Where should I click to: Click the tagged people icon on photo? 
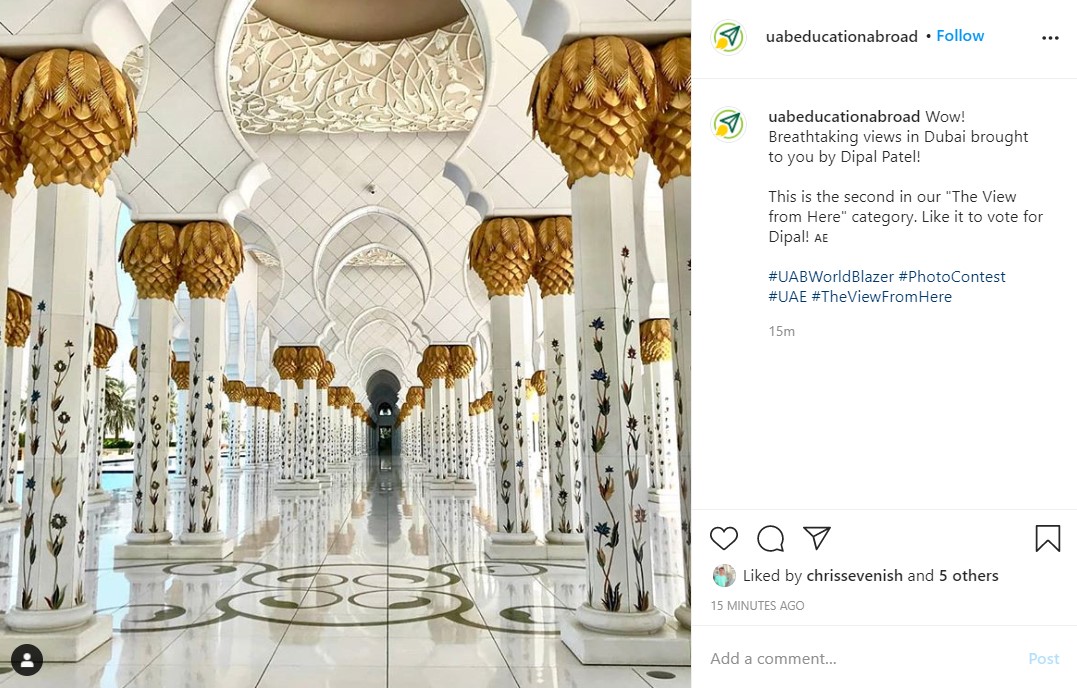pyautogui.click(x=27, y=660)
